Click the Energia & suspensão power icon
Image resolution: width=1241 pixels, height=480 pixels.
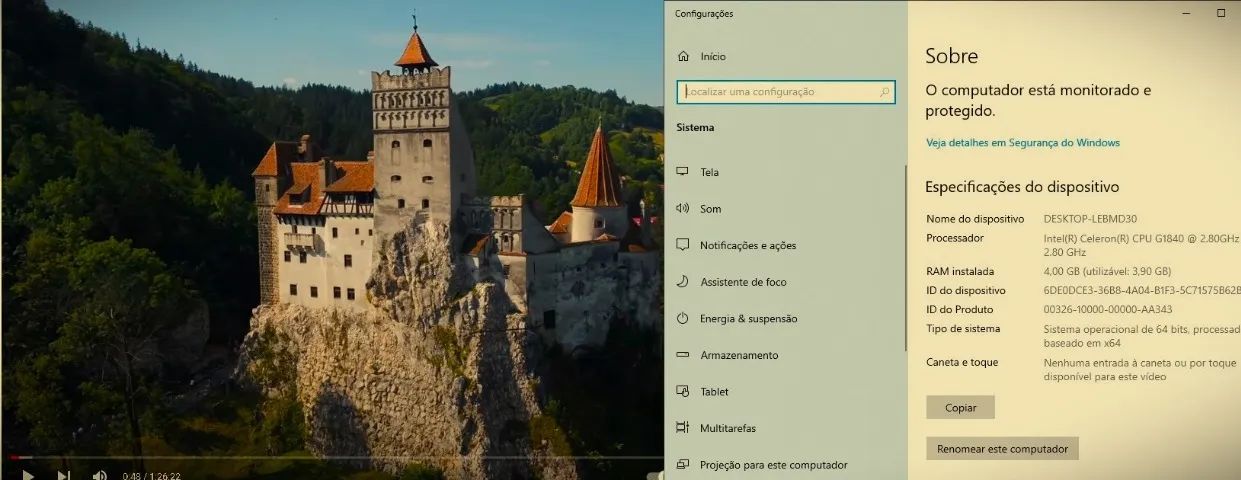683,318
